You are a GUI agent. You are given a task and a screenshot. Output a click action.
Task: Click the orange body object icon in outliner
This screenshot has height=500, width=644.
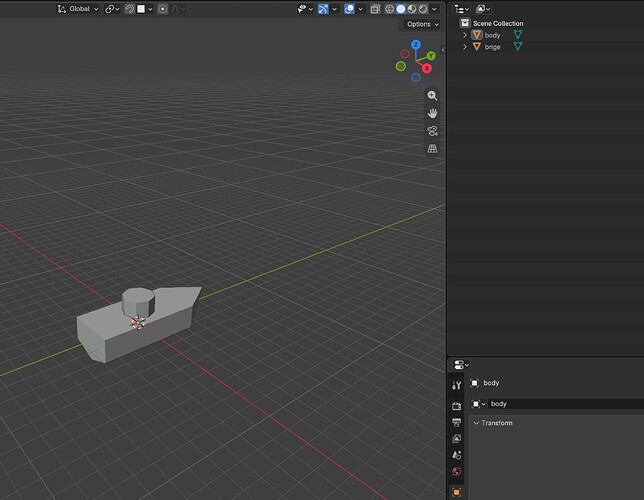[477, 35]
